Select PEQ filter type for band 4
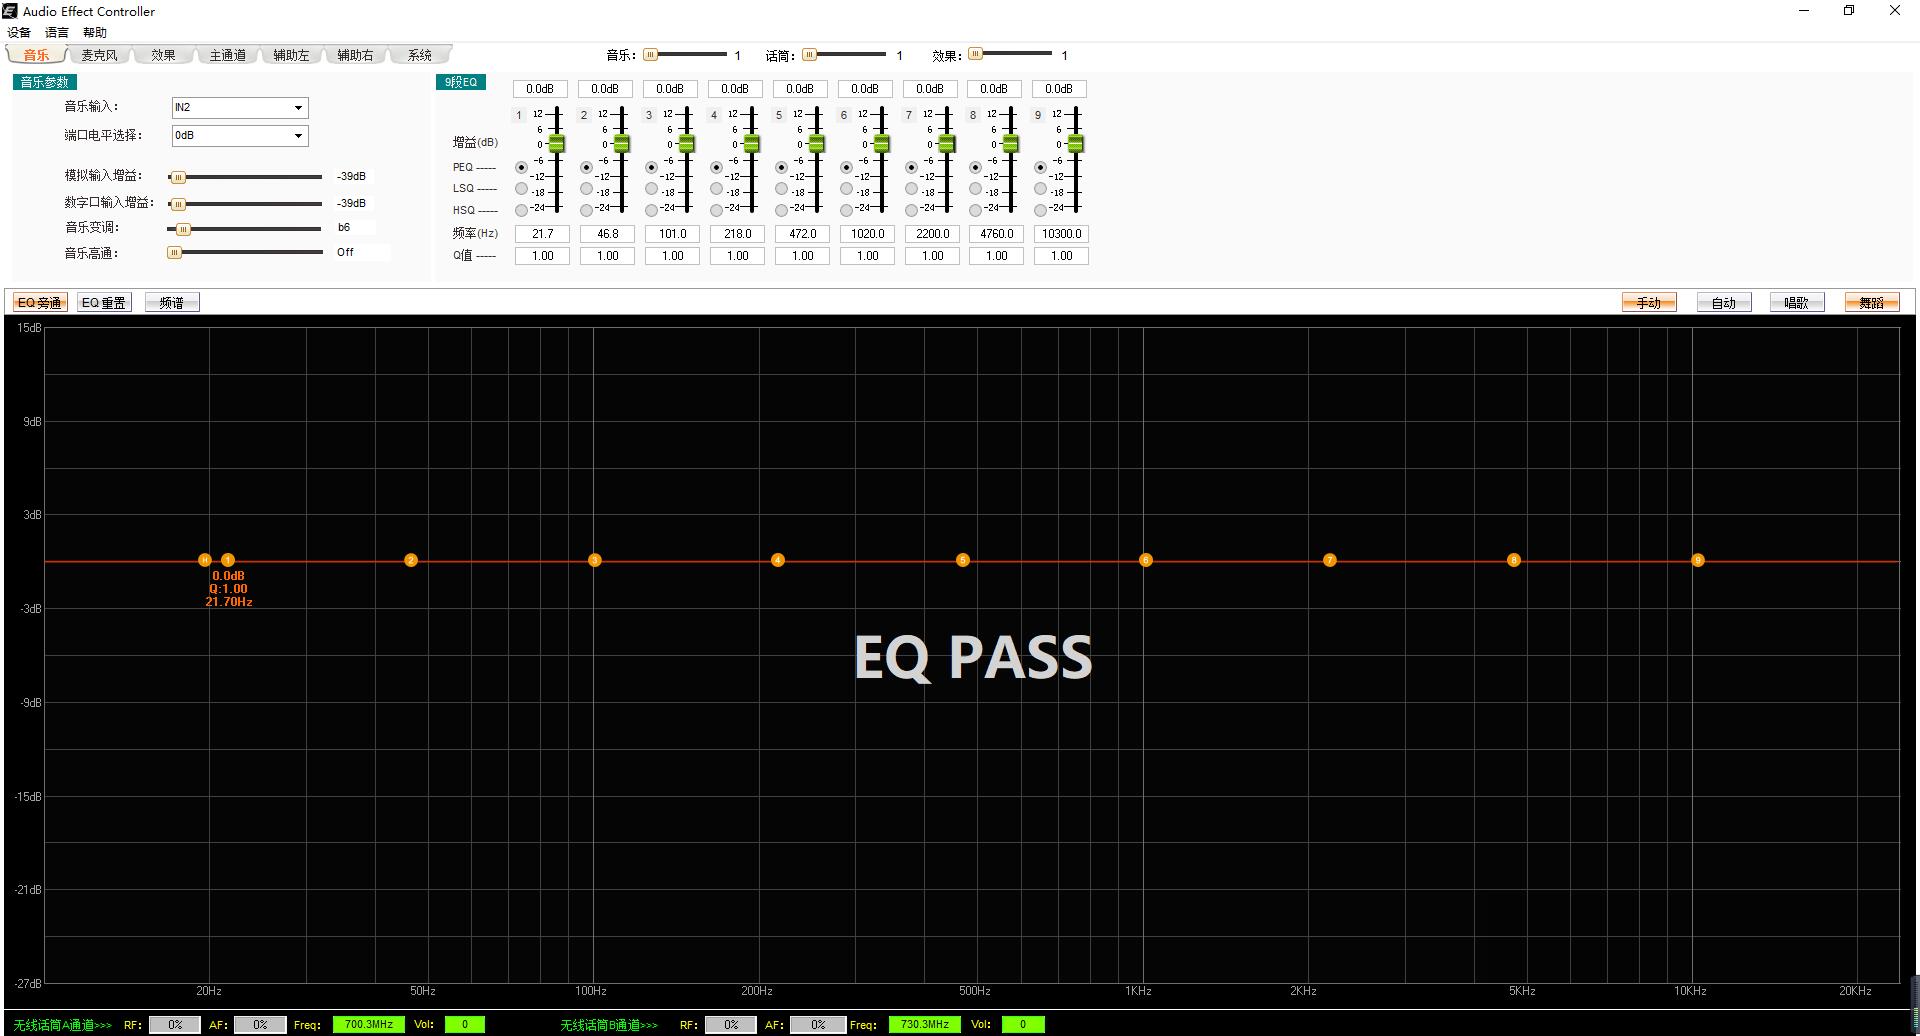 pos(716,167)
